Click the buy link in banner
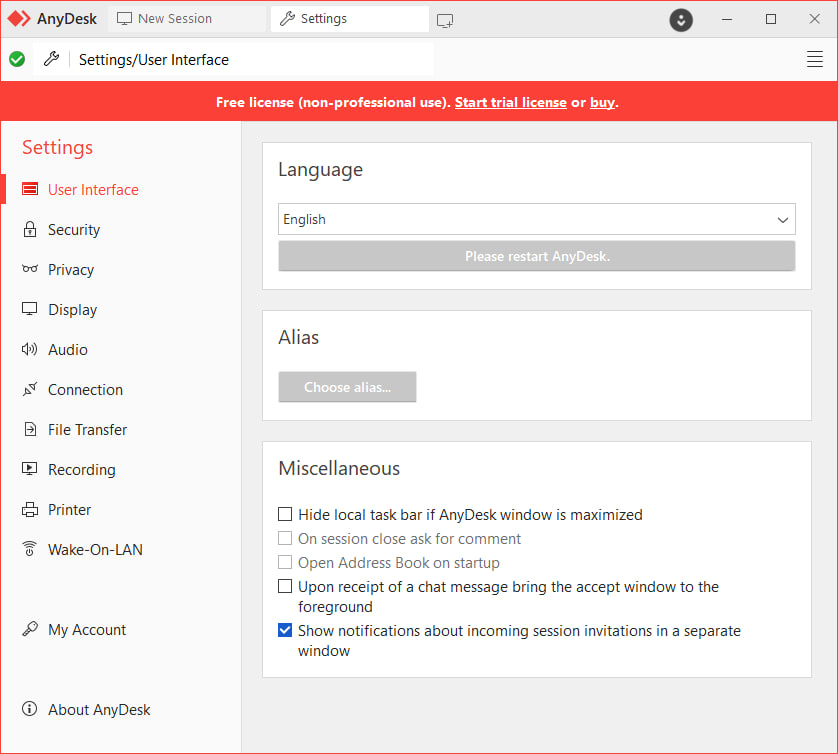The width and height of the screenshot is (838, 754). coord(602,102)
